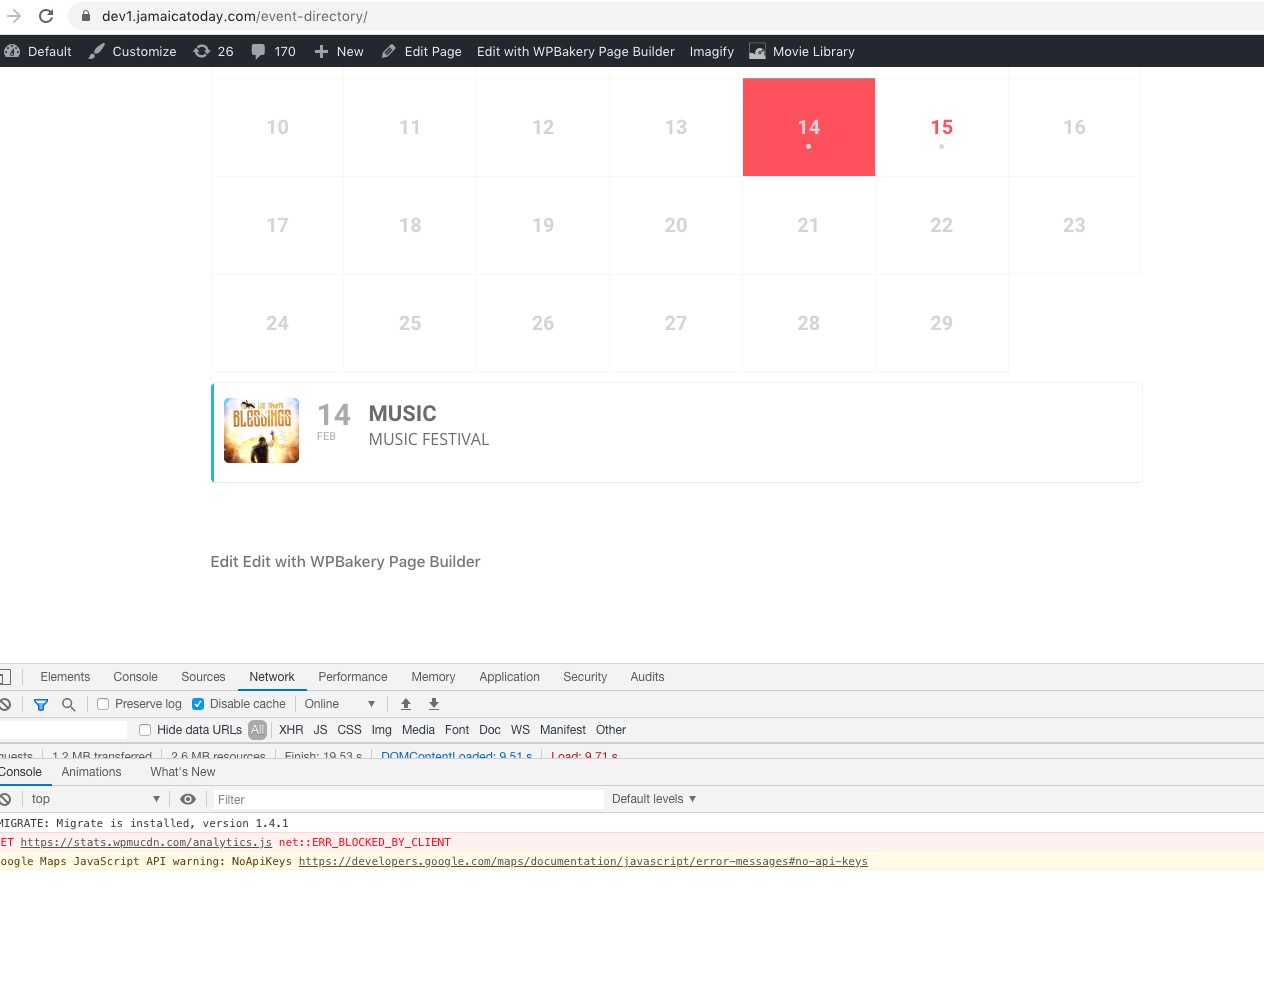Reload the page with the refresh icon

pyautogui.click(x=46, y=16)
